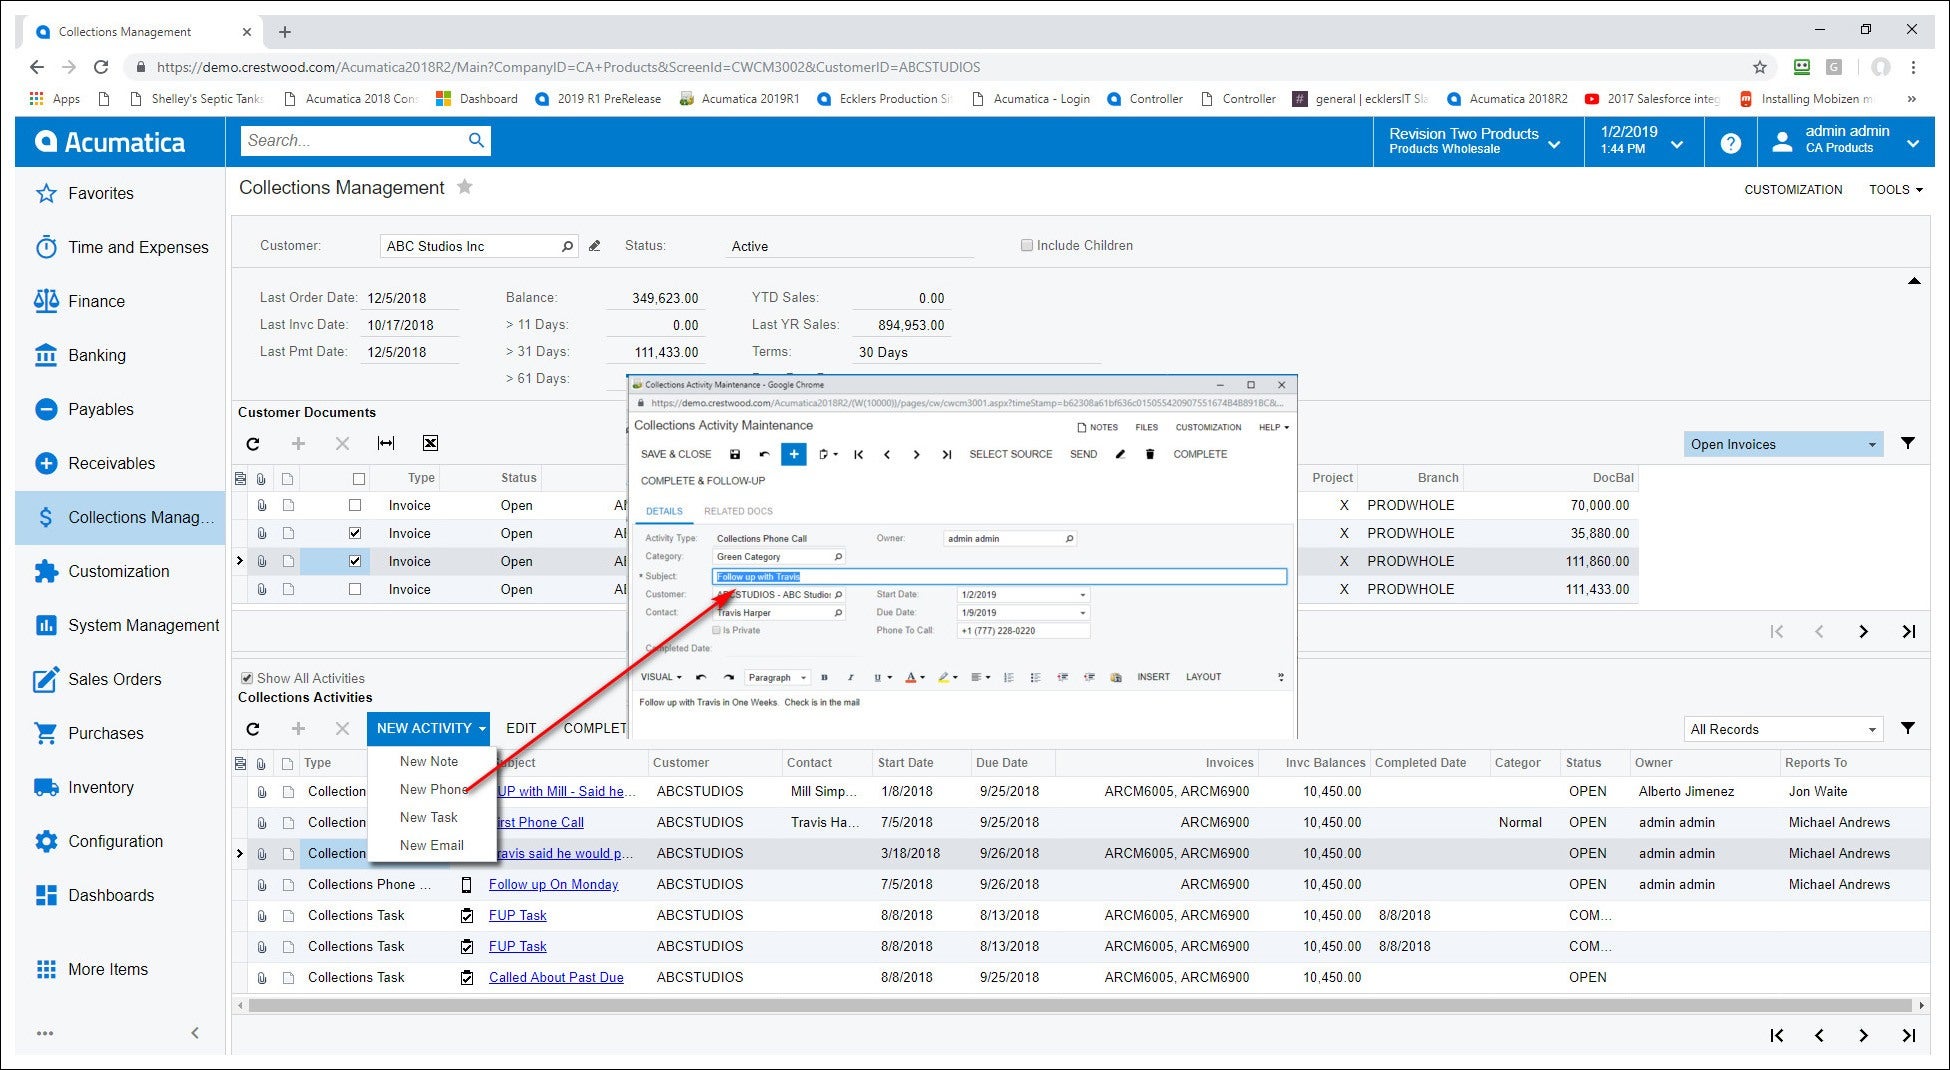
Task: Open the highlight color picker in the editor
Action: tap(947, 677)
